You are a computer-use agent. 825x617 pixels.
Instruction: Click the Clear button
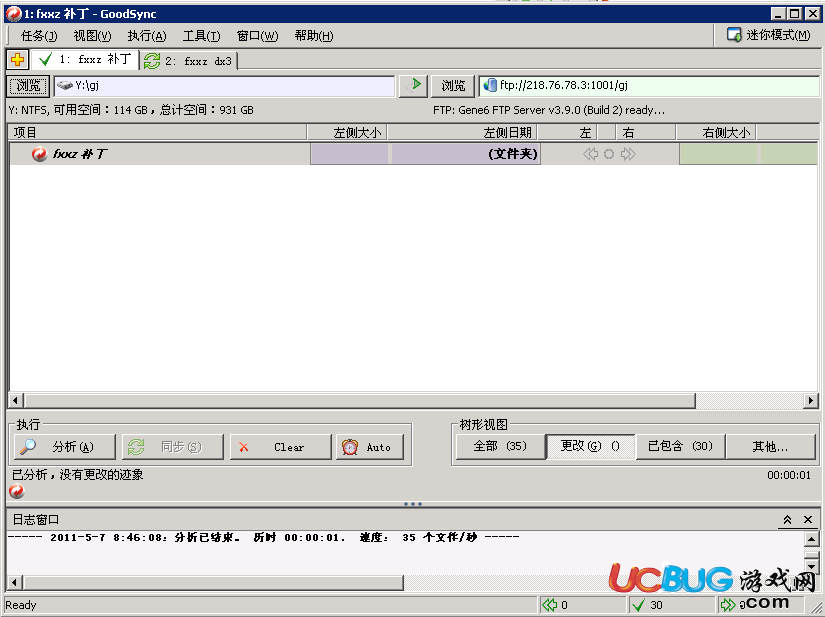281,447
